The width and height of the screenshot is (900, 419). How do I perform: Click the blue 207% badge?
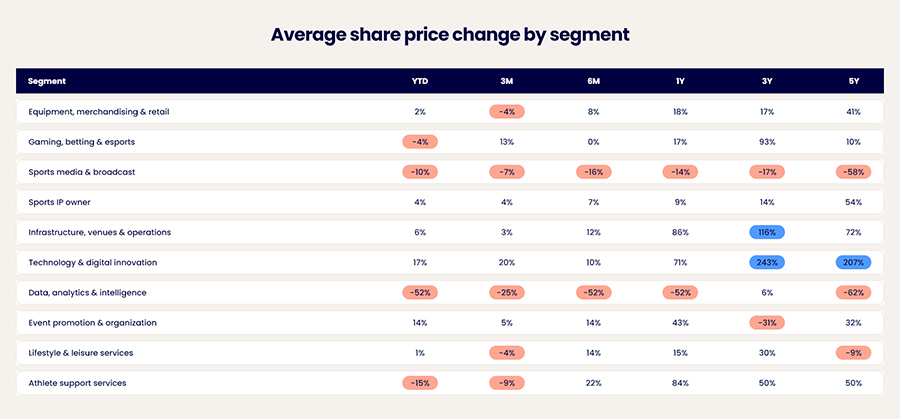854,262
